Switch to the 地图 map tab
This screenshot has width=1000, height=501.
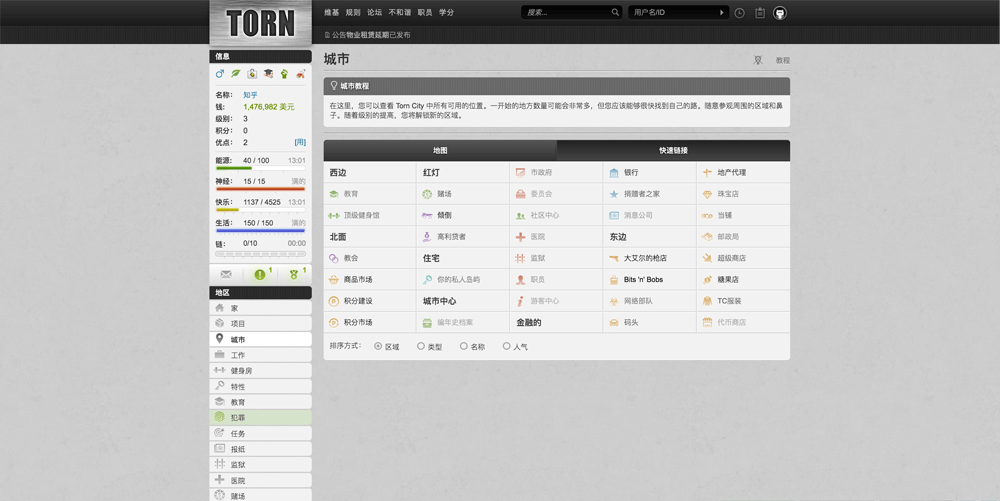click(440, 150)
